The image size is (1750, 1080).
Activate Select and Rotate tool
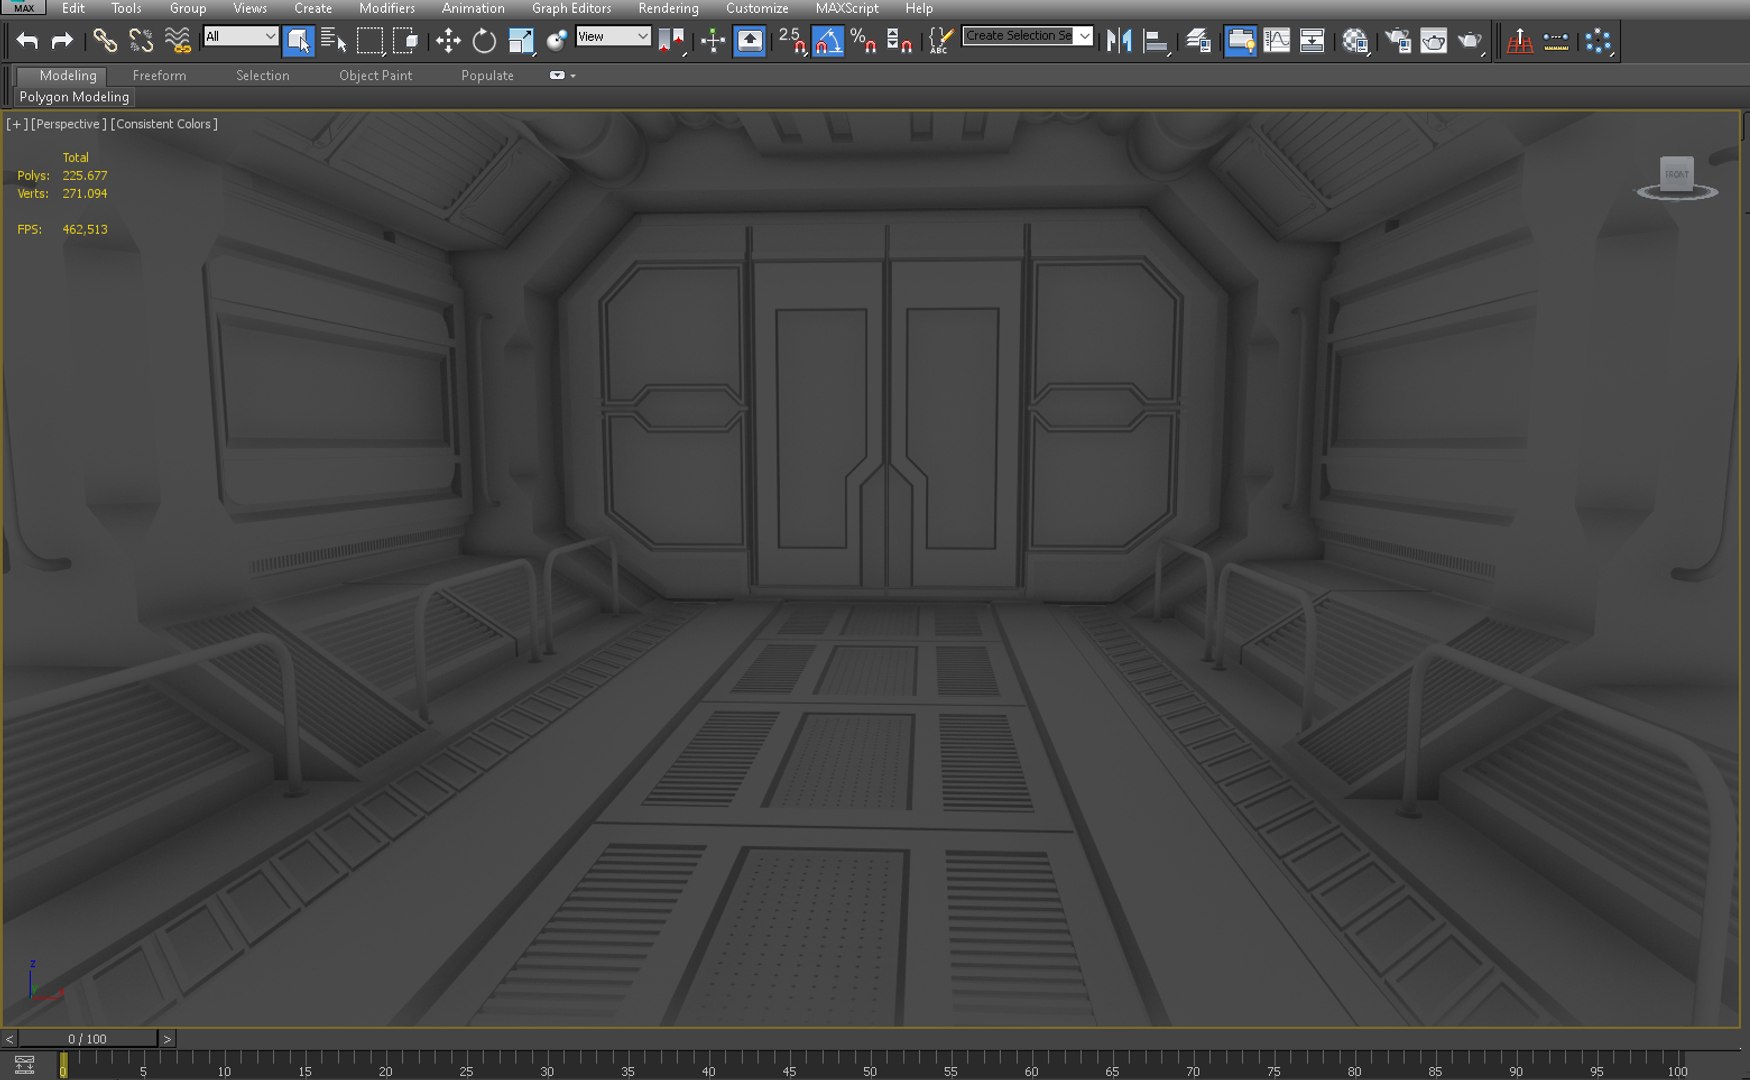tap(484, 41)
